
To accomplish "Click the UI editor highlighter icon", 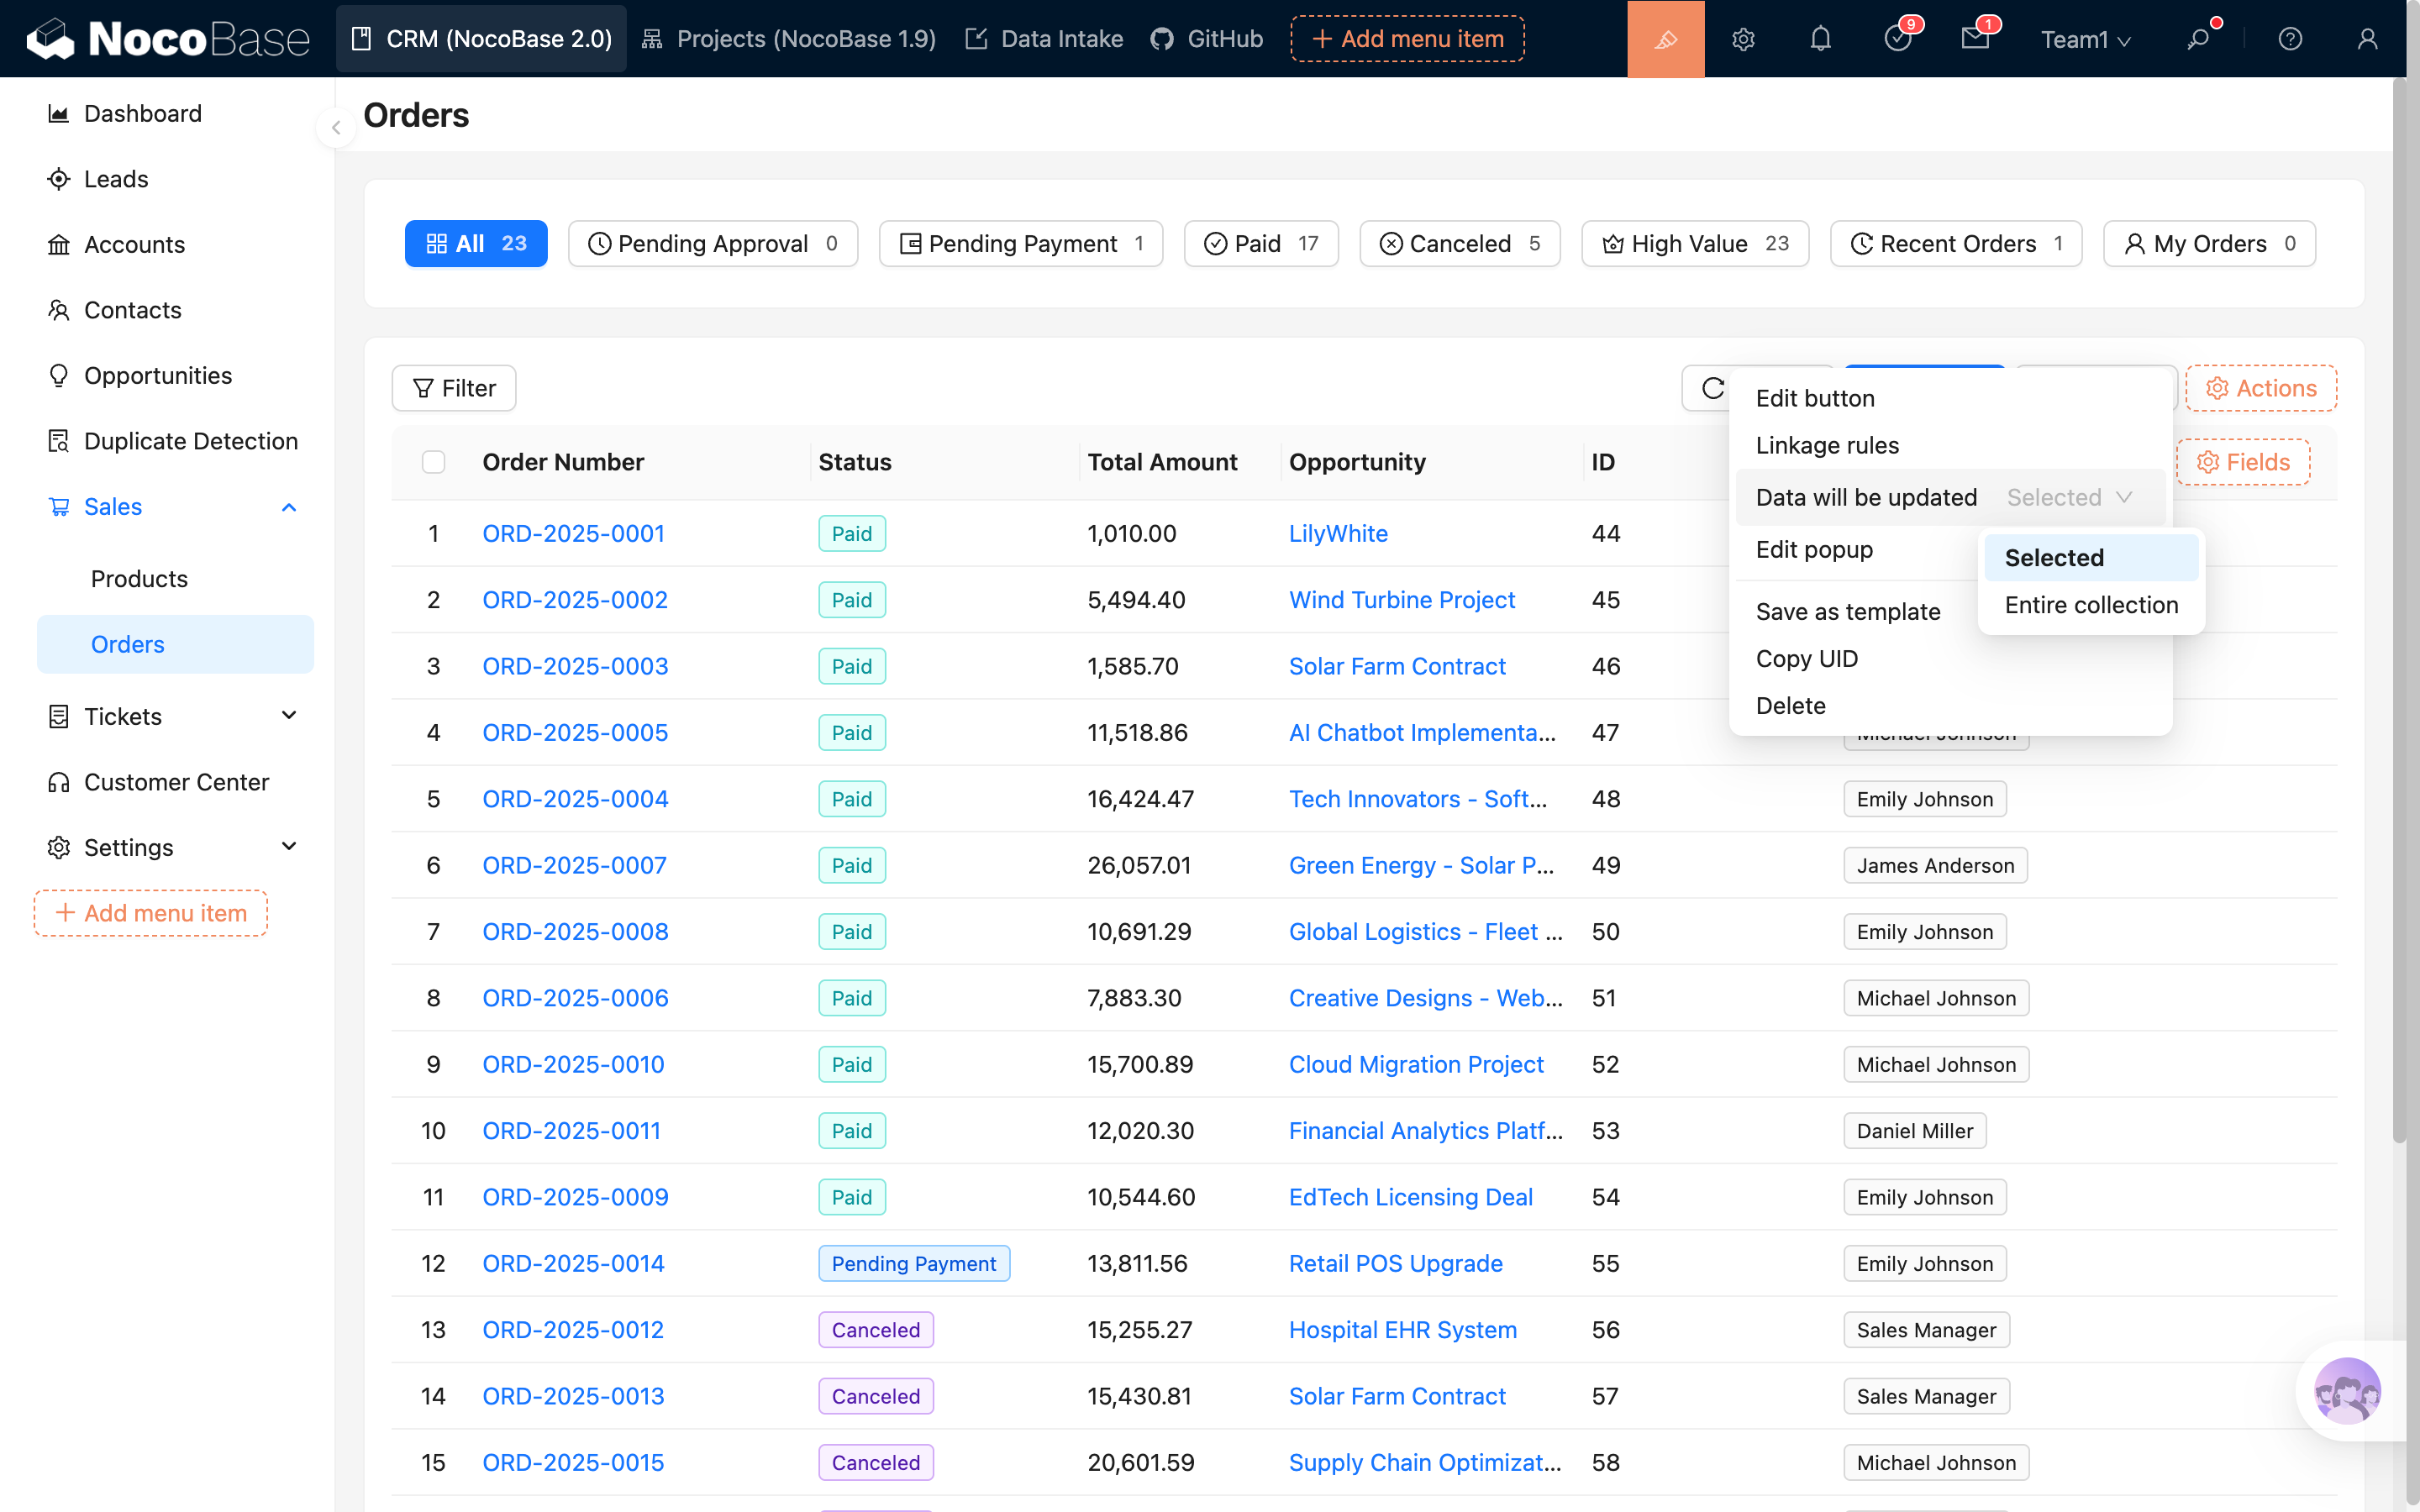I will (x=1665, y=39).
